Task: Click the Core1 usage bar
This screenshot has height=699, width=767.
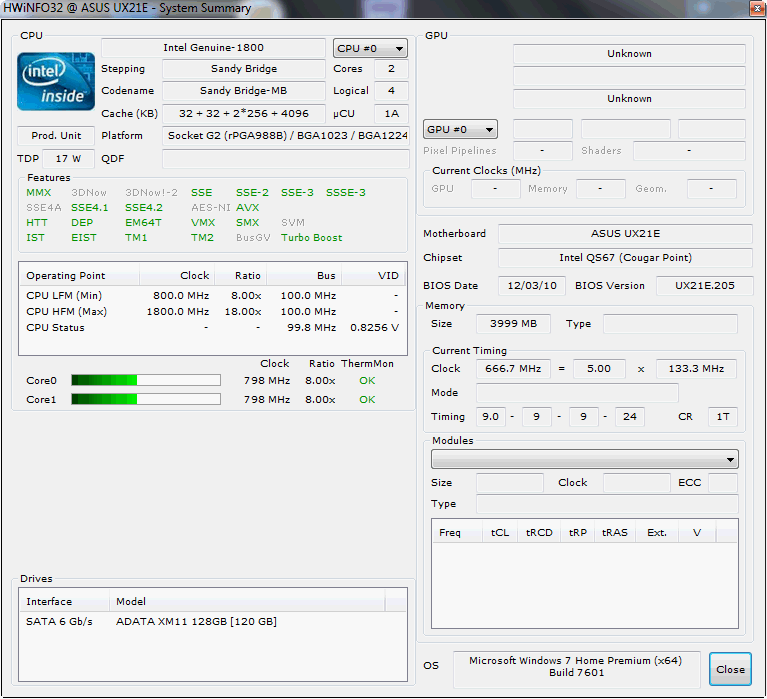Action: [x=146, y=399]
